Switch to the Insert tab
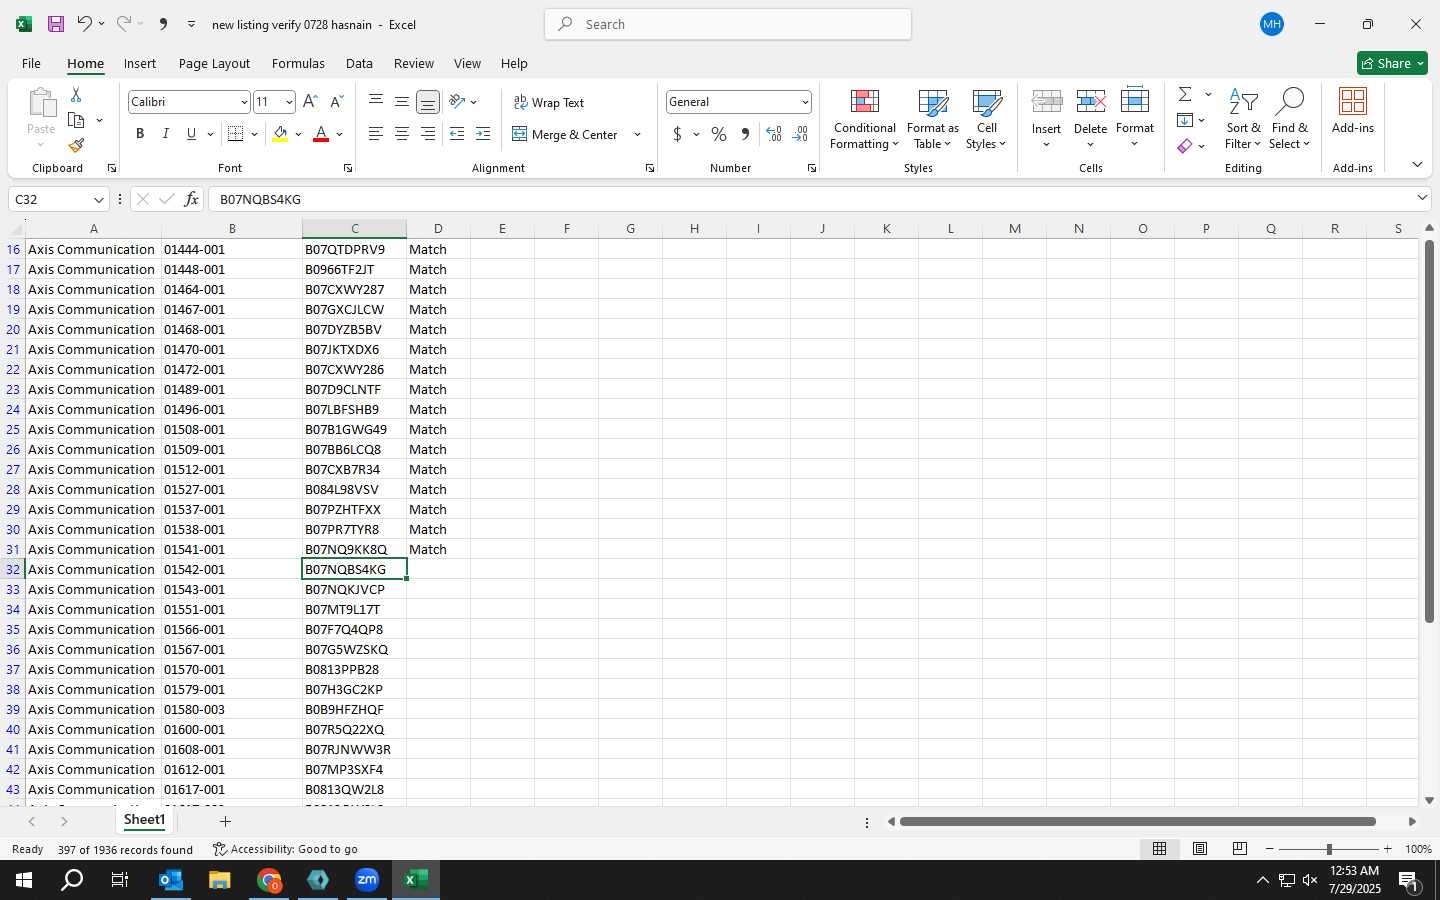 click(140, 63)
